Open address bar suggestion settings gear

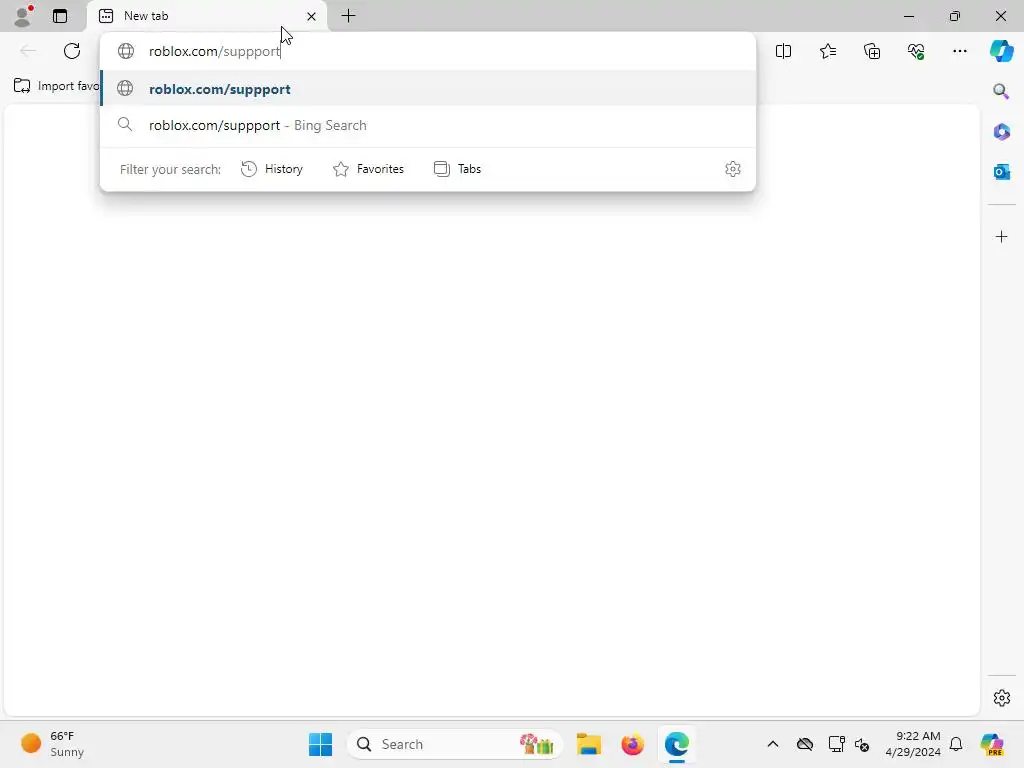click(733, 169)
